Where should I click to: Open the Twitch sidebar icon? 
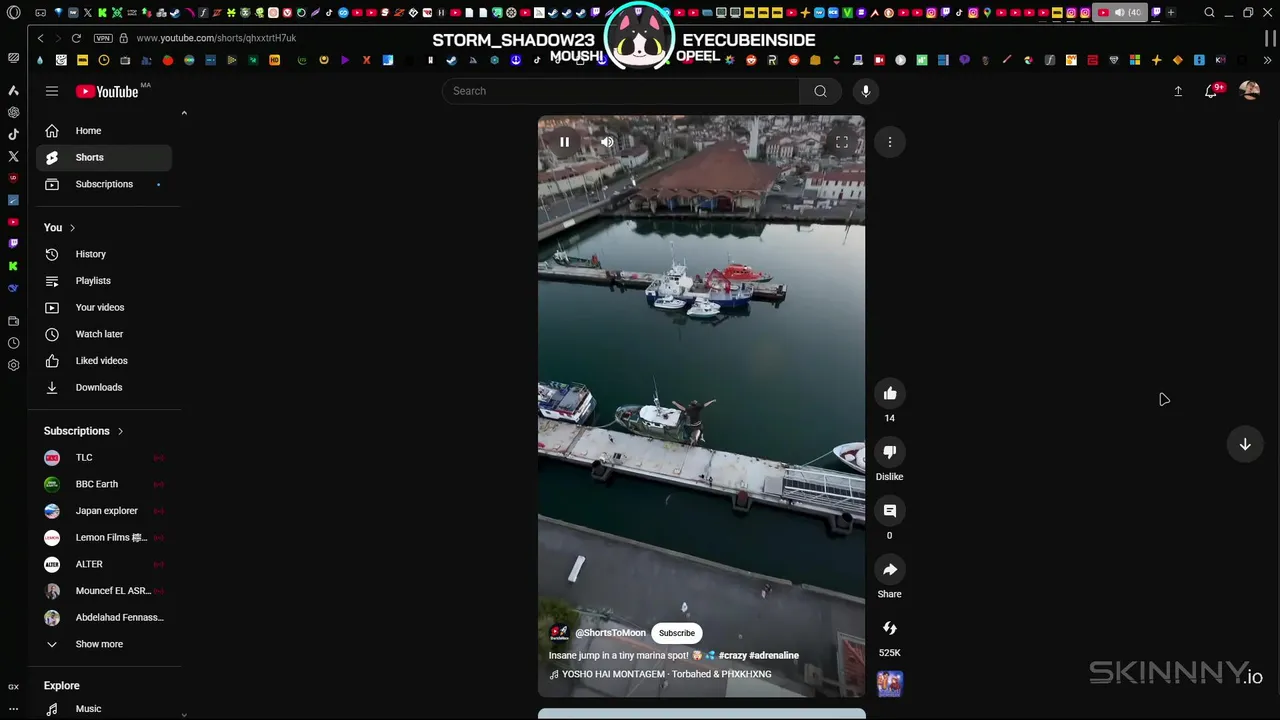pos(13,244)
